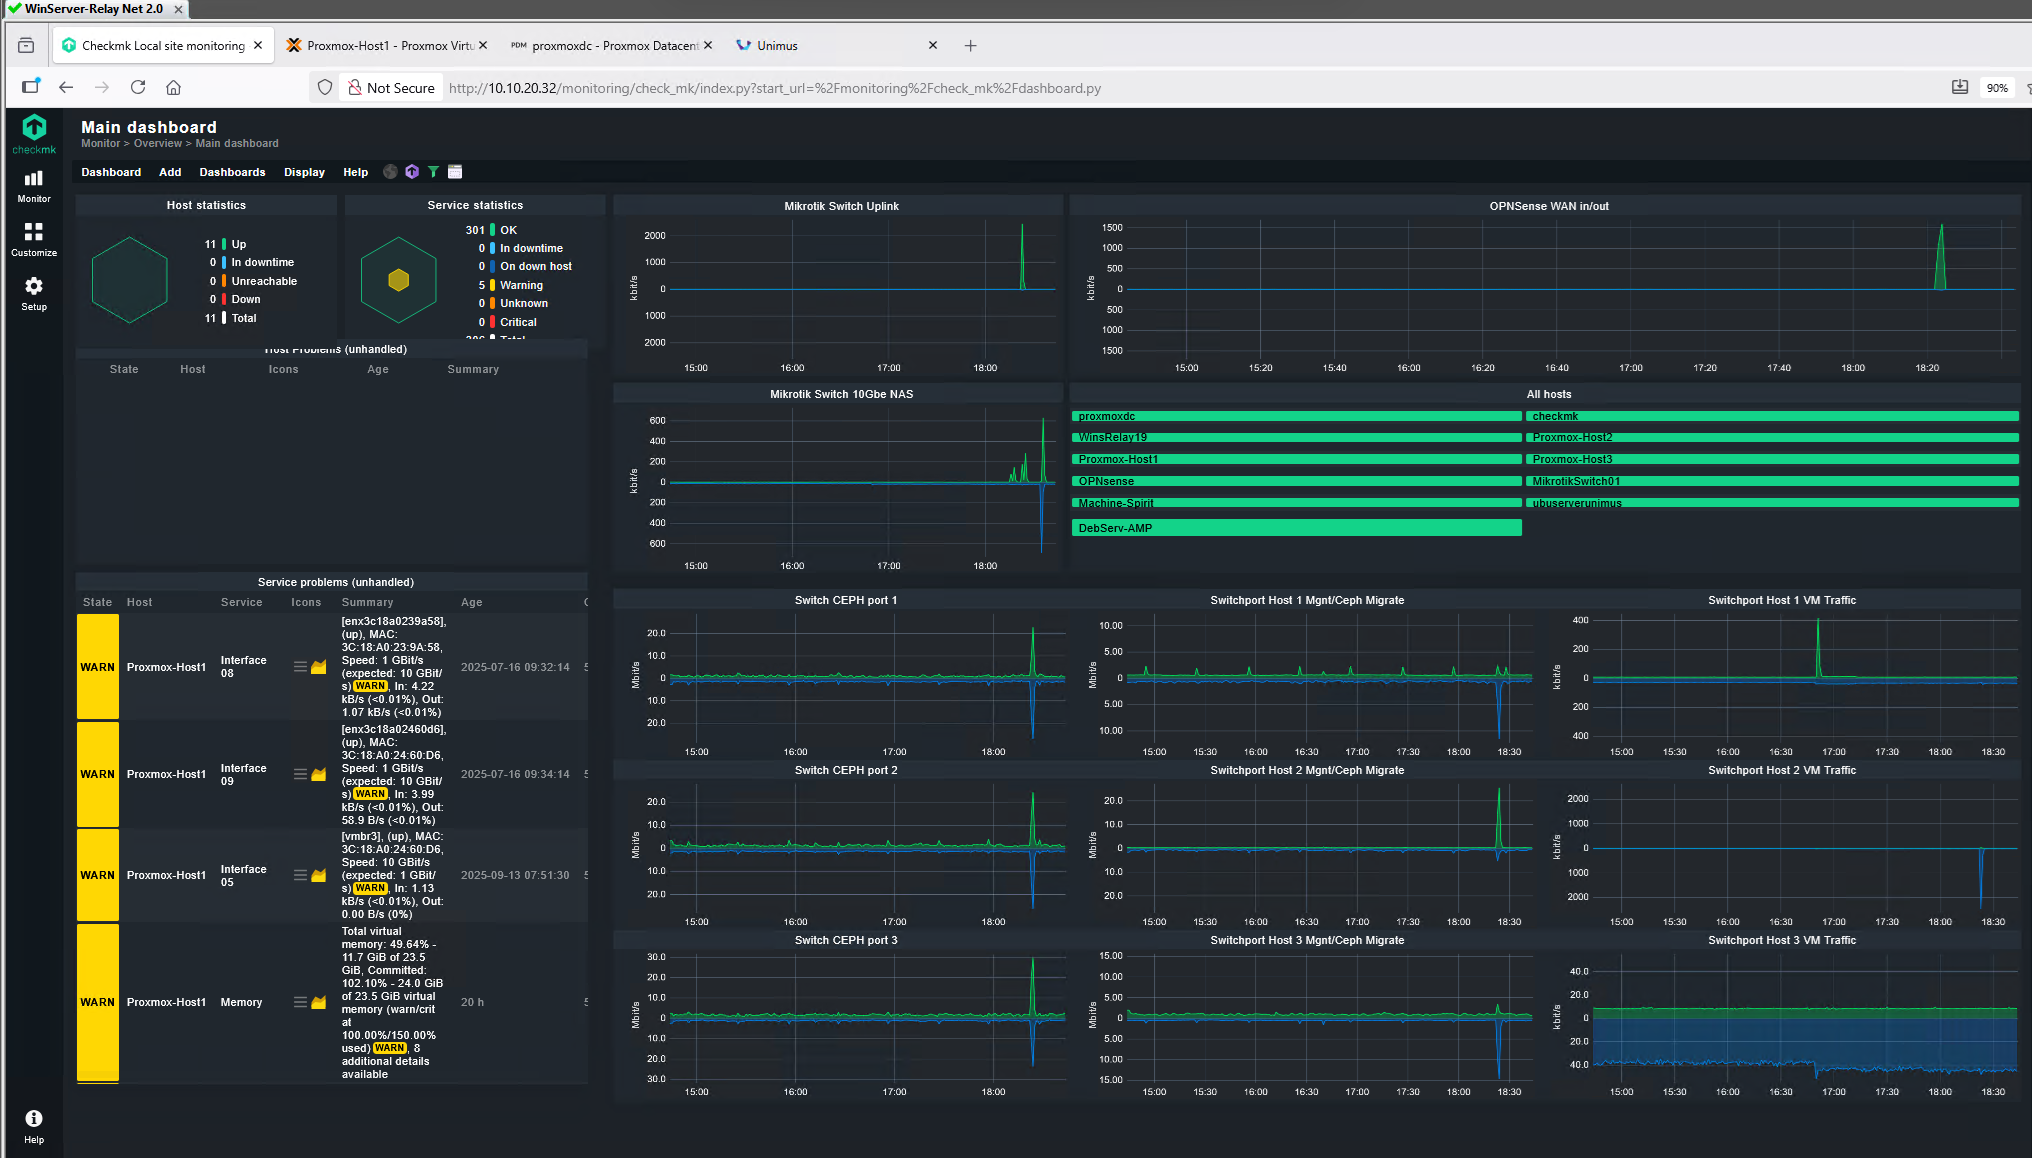Reload the page with browser refresh button
This screenshot has height=1158, width=2032.
(x=138, y=88)
